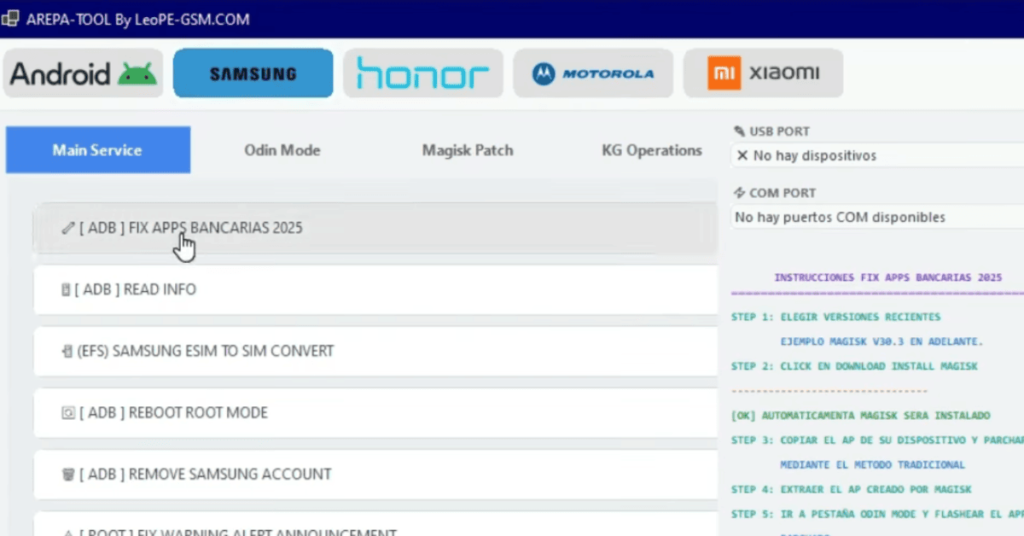Screen dimensions: 1024x536
Task: Click the reboot icon beside REBOOT ROOT MODE
Action: click(68, 413)
